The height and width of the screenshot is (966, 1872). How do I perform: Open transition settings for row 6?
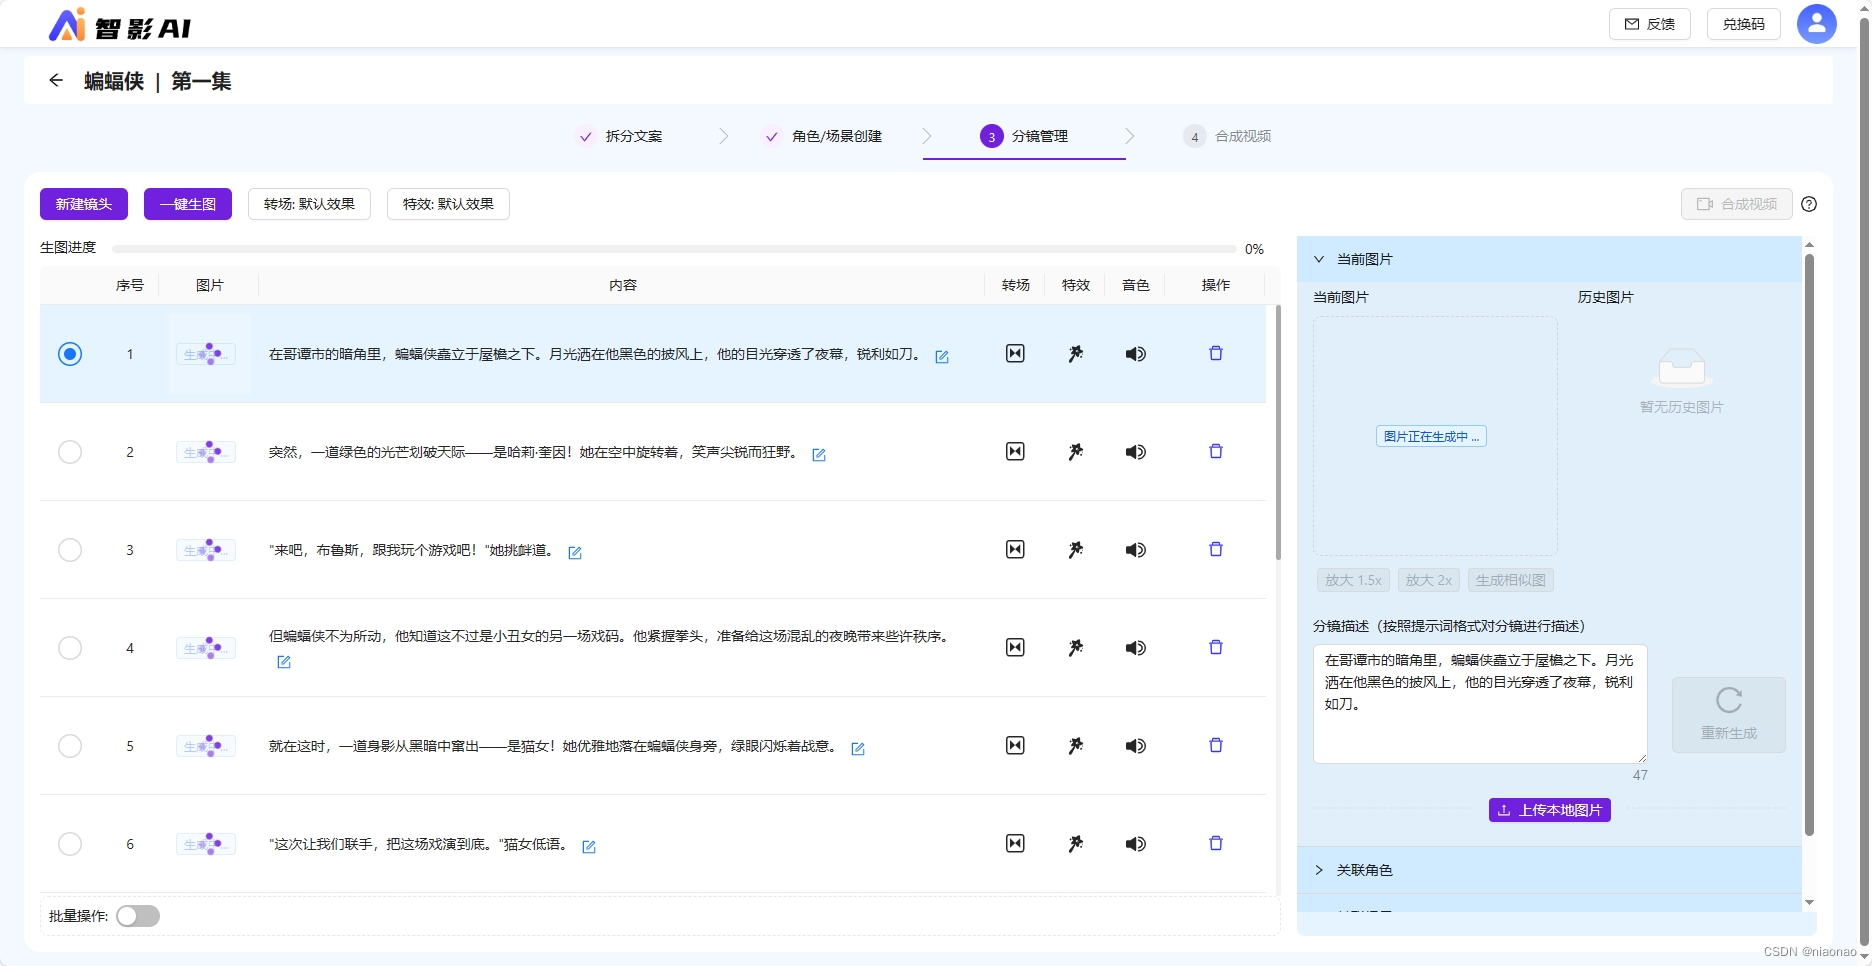(1015, 843)
